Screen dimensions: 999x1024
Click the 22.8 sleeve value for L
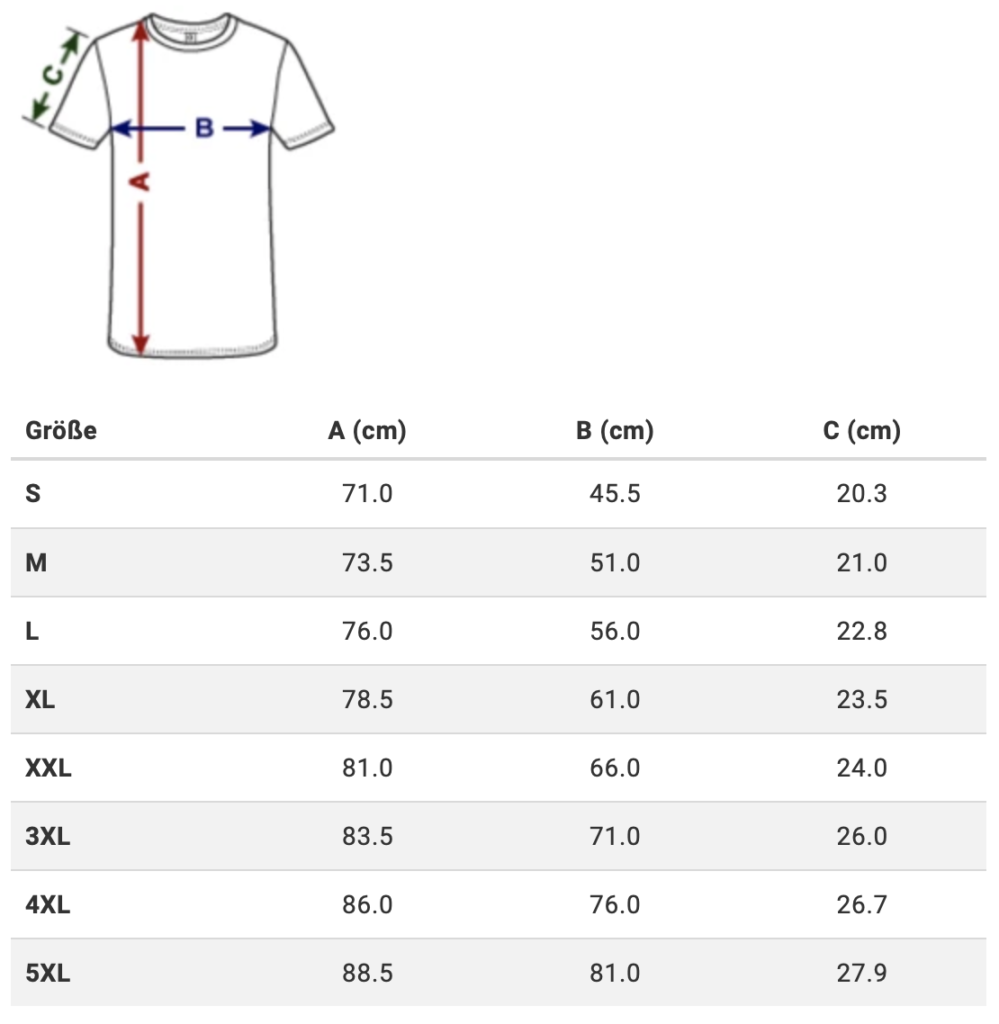point(862,631)
